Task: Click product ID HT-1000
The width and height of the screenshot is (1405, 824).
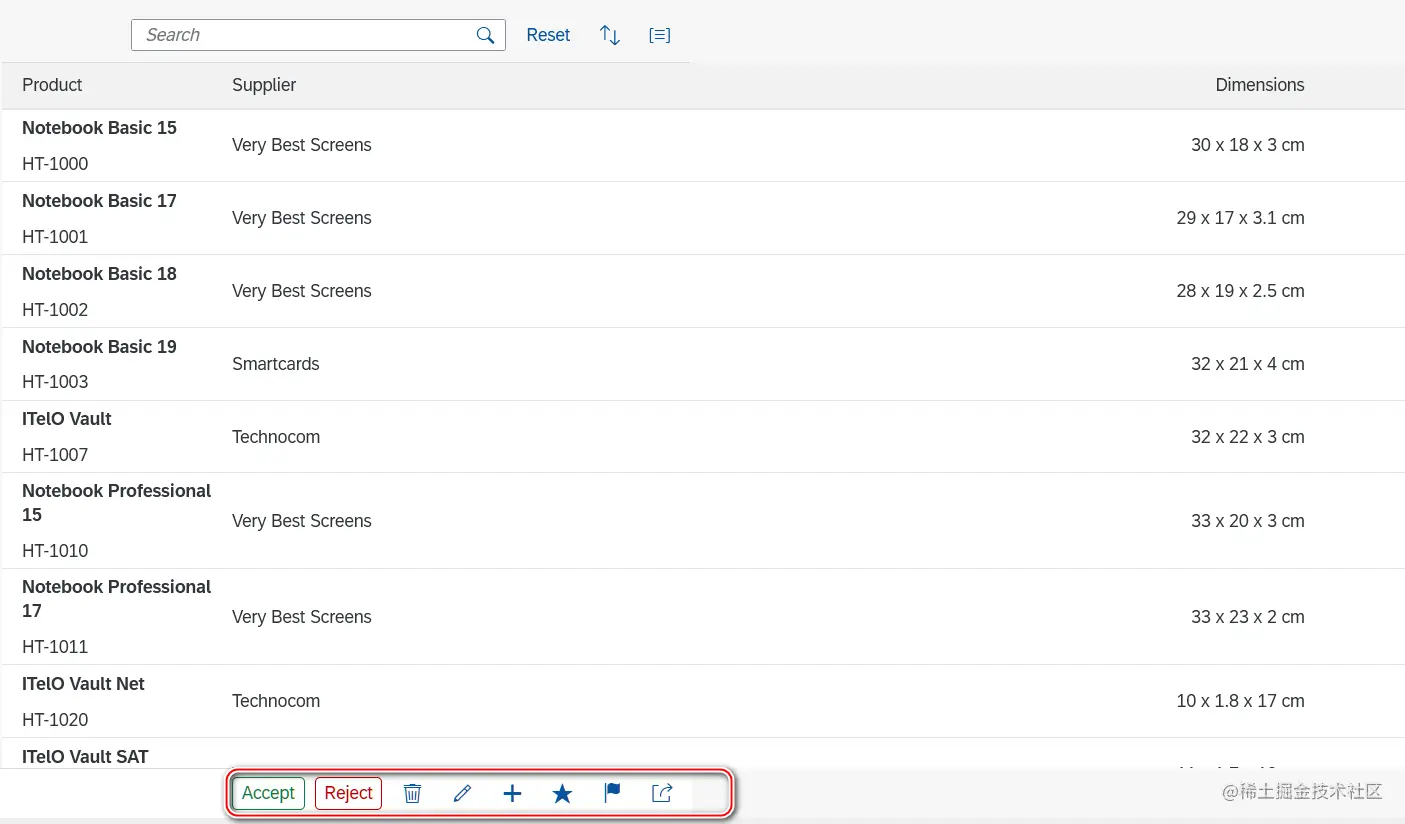Action: pos(55,164)
